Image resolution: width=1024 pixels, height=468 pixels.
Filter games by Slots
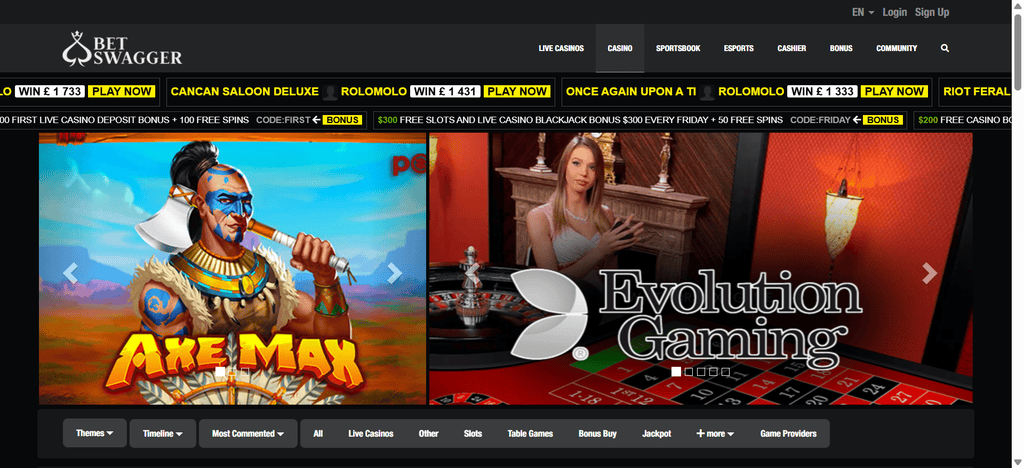coord(473,433)
